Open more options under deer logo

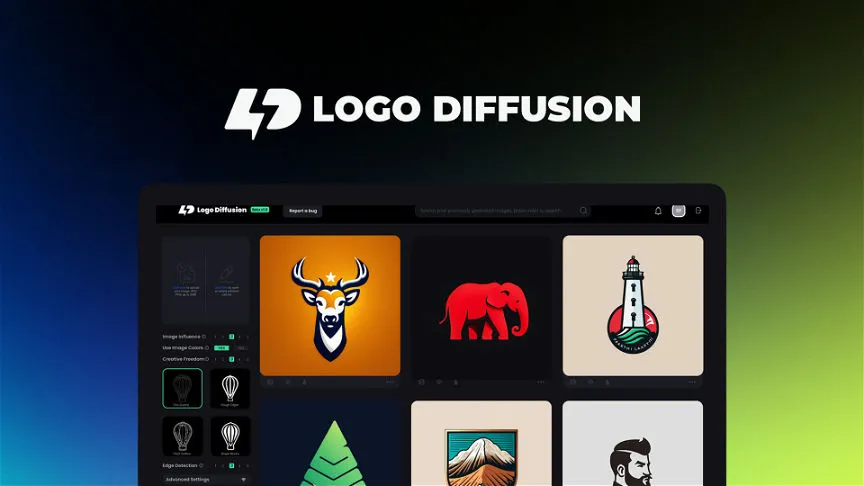(390, 382)
